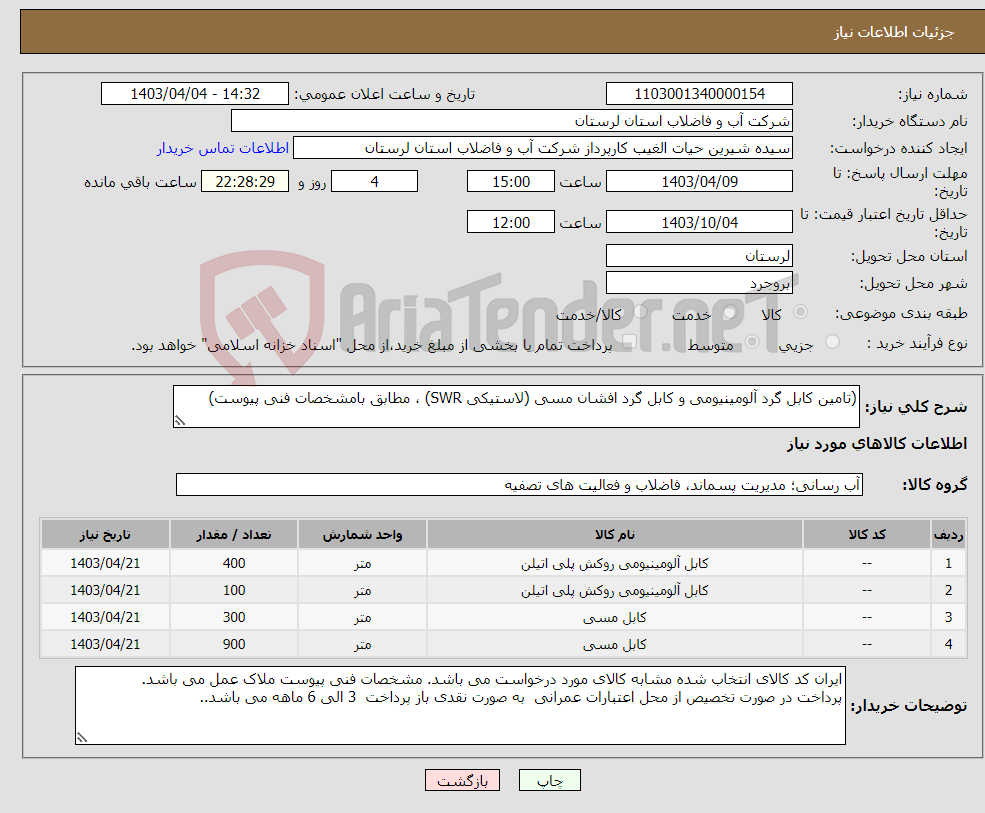Click the goods group field
985x813 pixels.
click(x=520, y=484)
